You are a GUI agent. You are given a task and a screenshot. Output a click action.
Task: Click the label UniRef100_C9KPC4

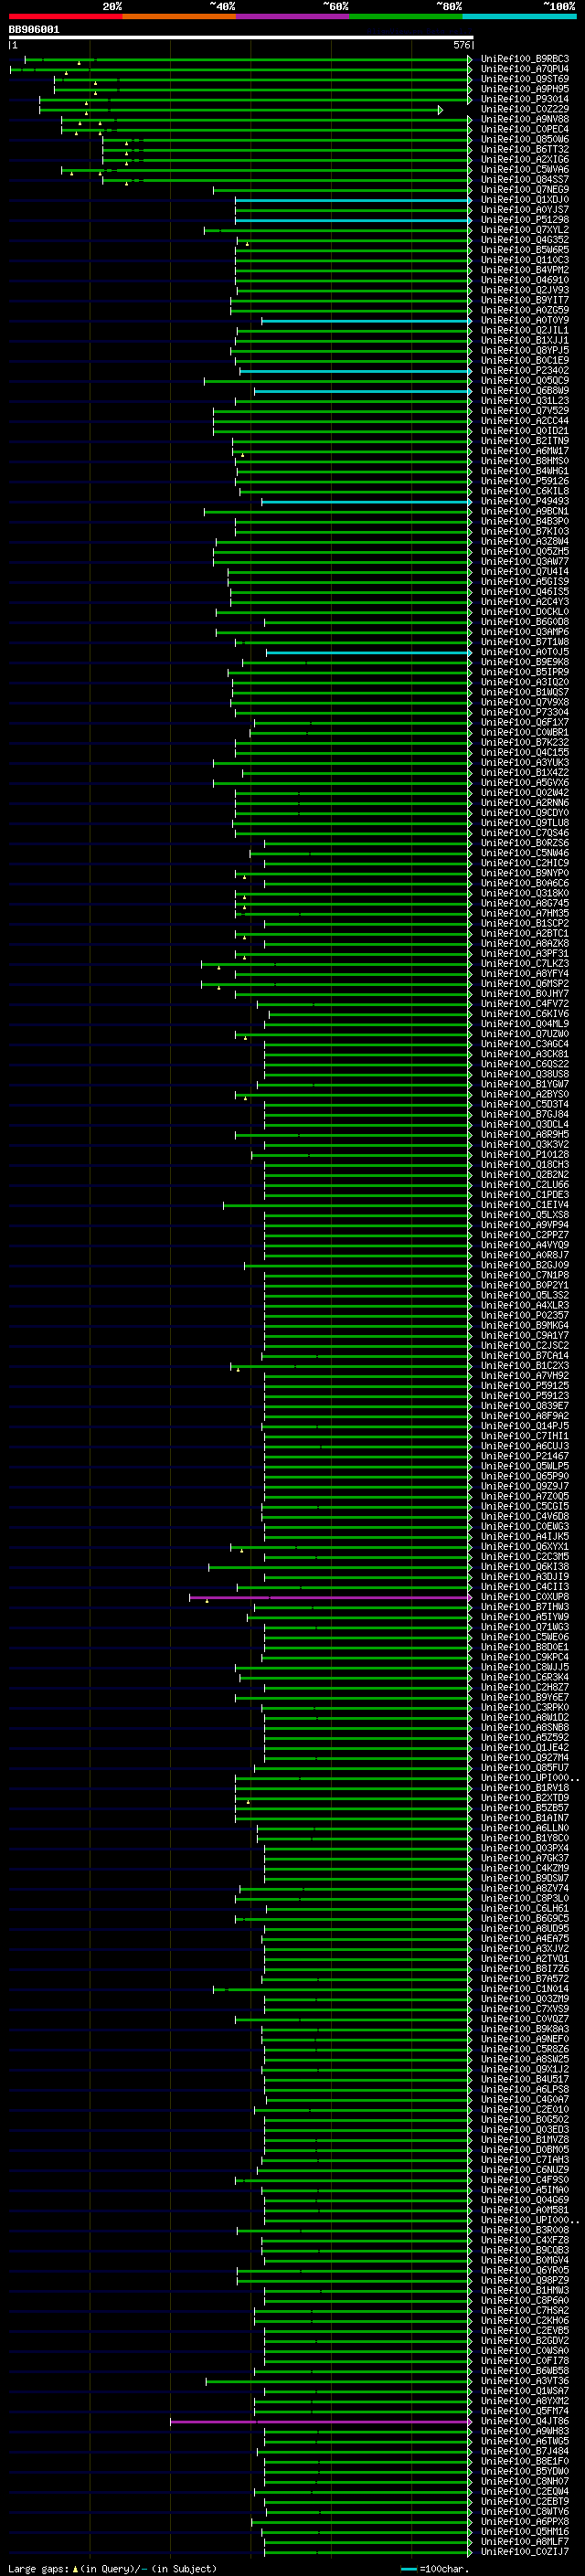[x=525, y=1658]
